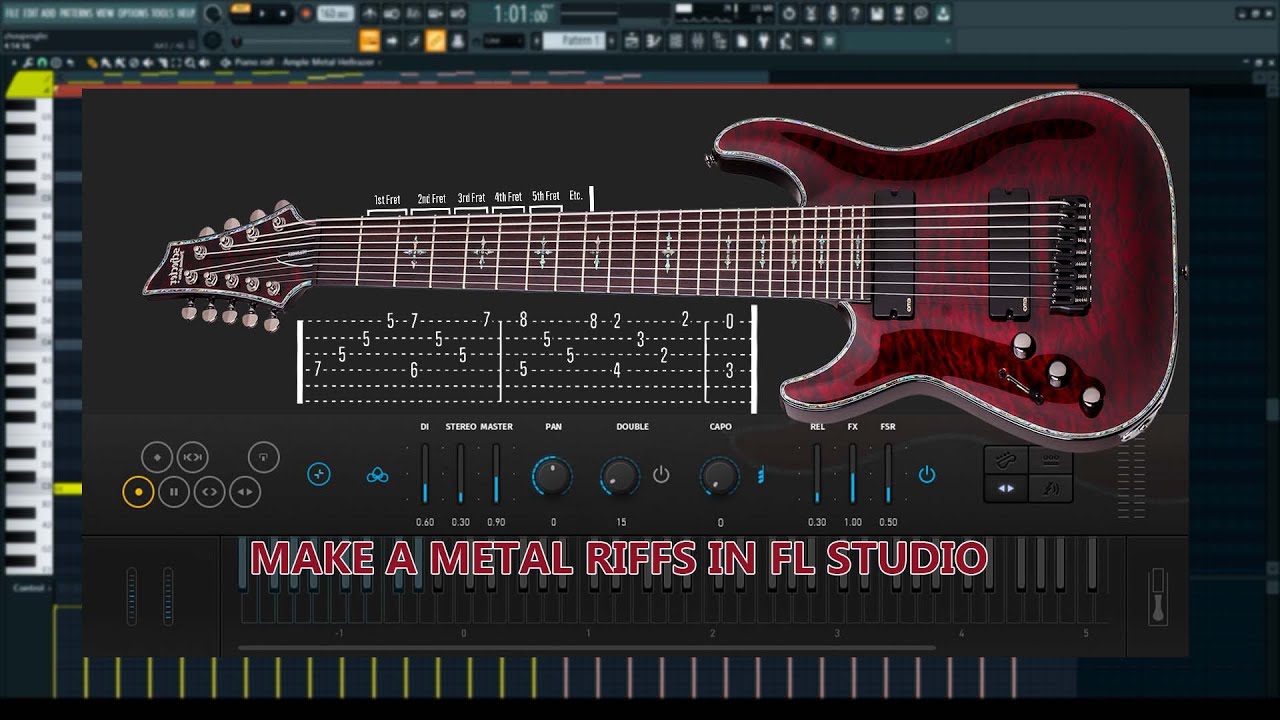This screenshot has height=720, width=1280.
Task: Click the plugin diamond round button
Action: pyautogui.click(x=156, y=457)
